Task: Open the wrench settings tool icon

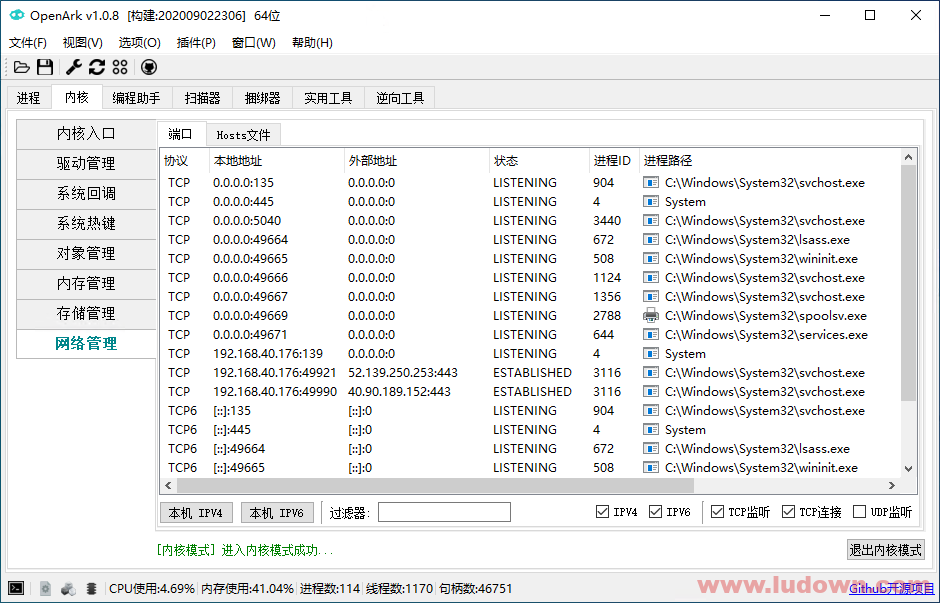Action: (74, 67)
